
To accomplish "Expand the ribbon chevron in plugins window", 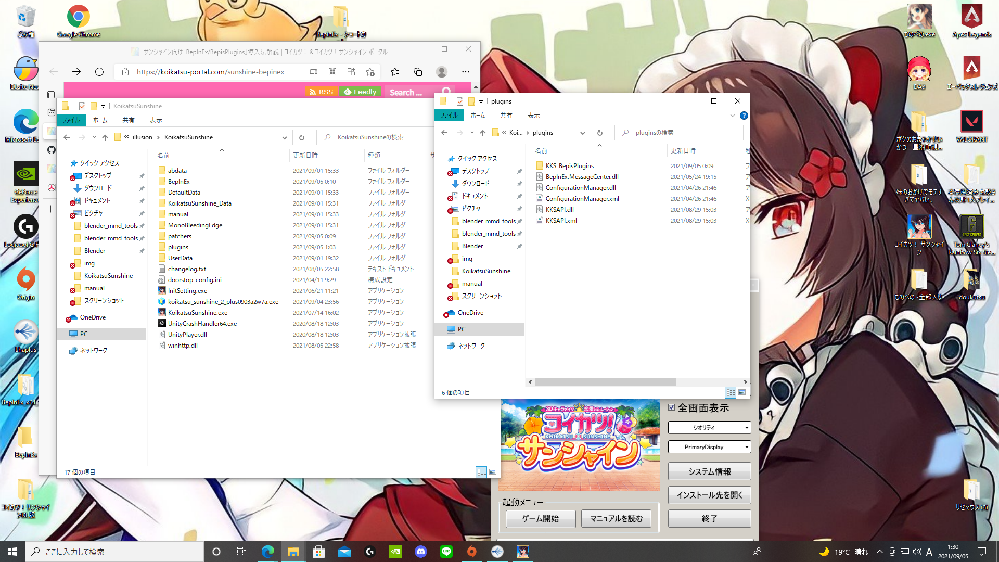I will tap(732, 115).
